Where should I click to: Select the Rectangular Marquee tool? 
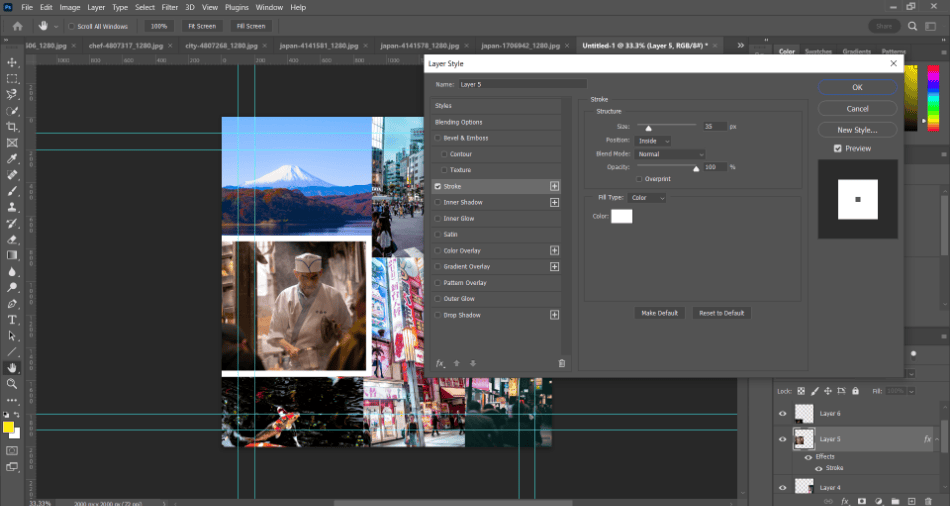point(12,79)
